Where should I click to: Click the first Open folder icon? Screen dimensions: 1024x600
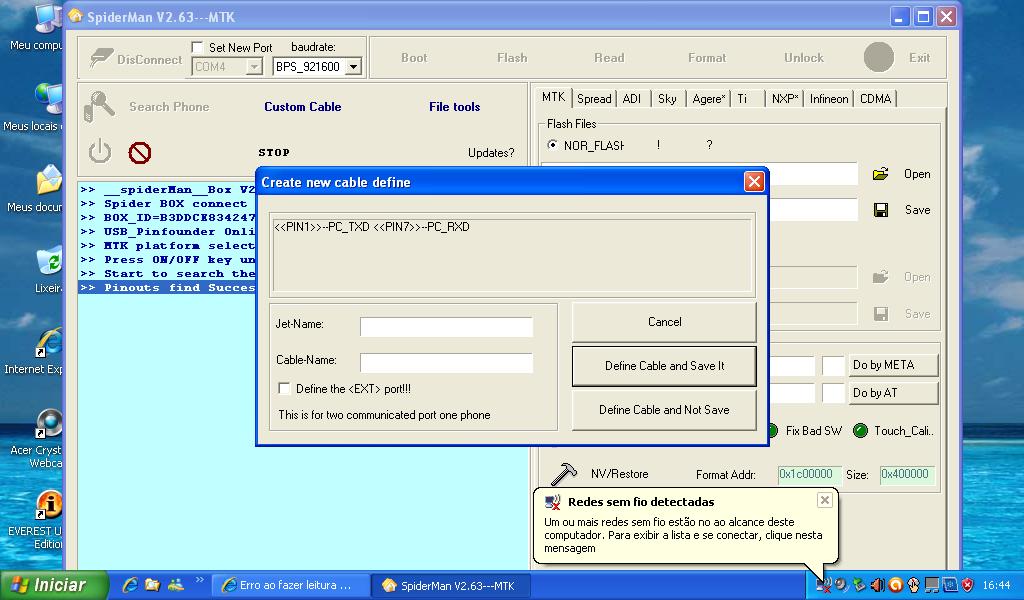coord(880,174)
